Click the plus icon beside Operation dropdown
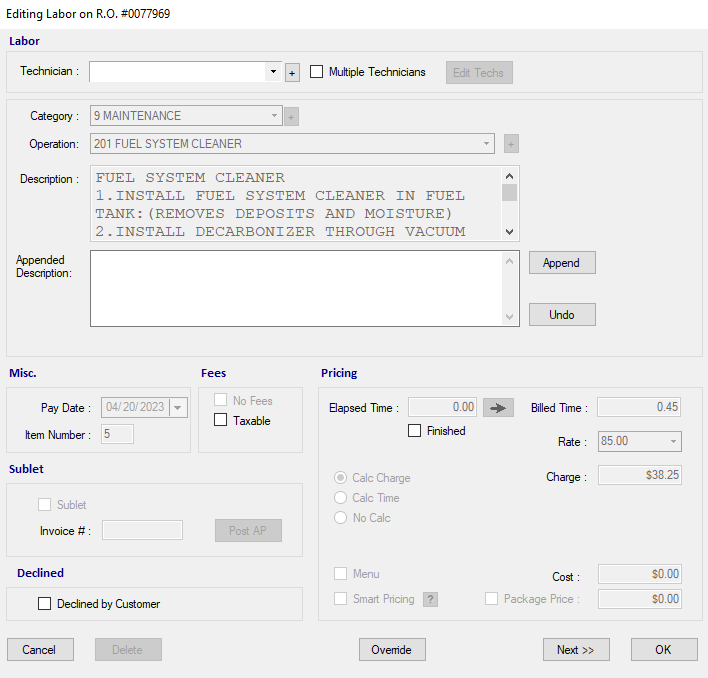Viewport: 708px width, 678px height. click(x=511, y=144)
